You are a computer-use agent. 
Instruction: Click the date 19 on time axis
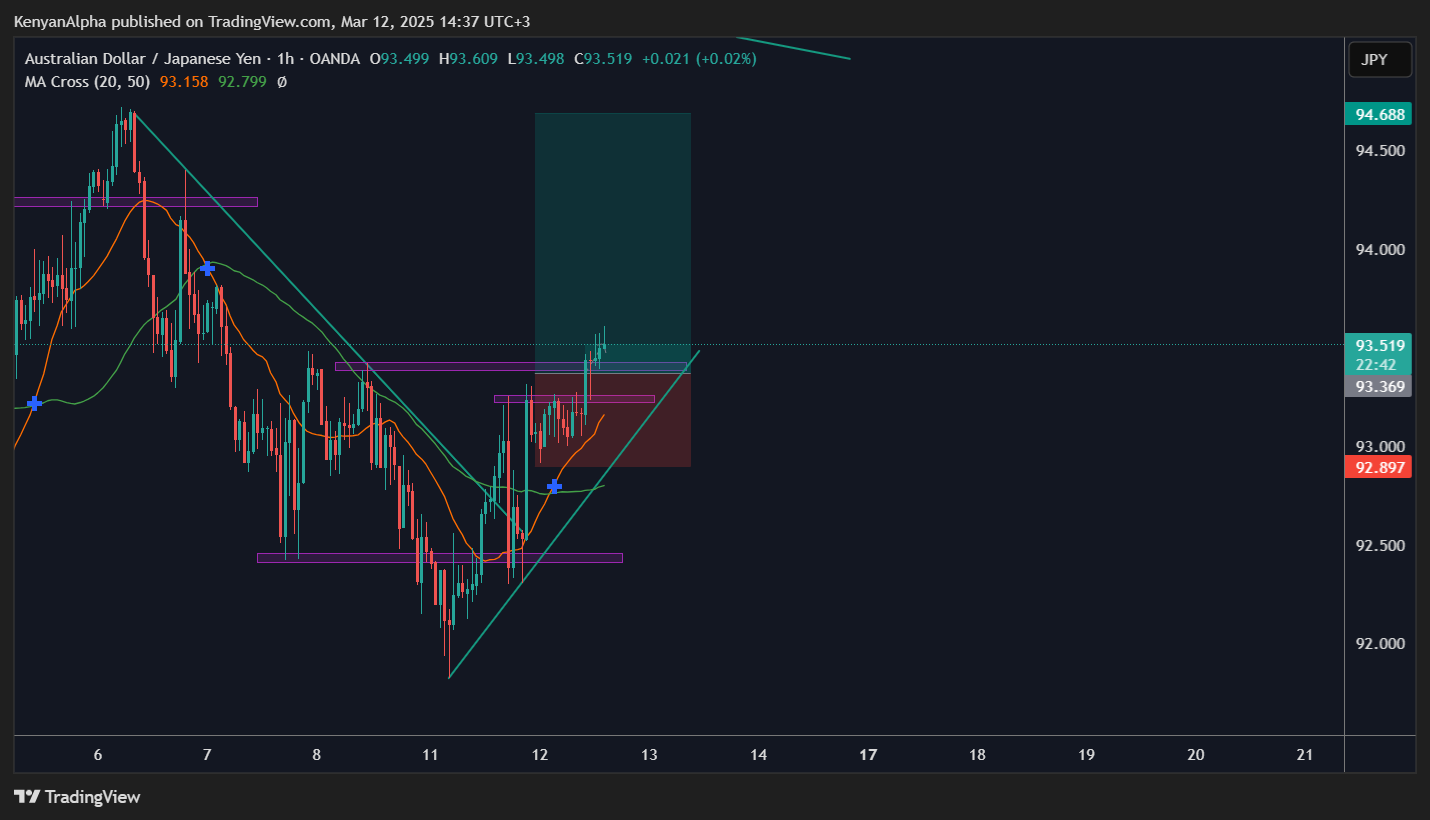coord(1086,755)
